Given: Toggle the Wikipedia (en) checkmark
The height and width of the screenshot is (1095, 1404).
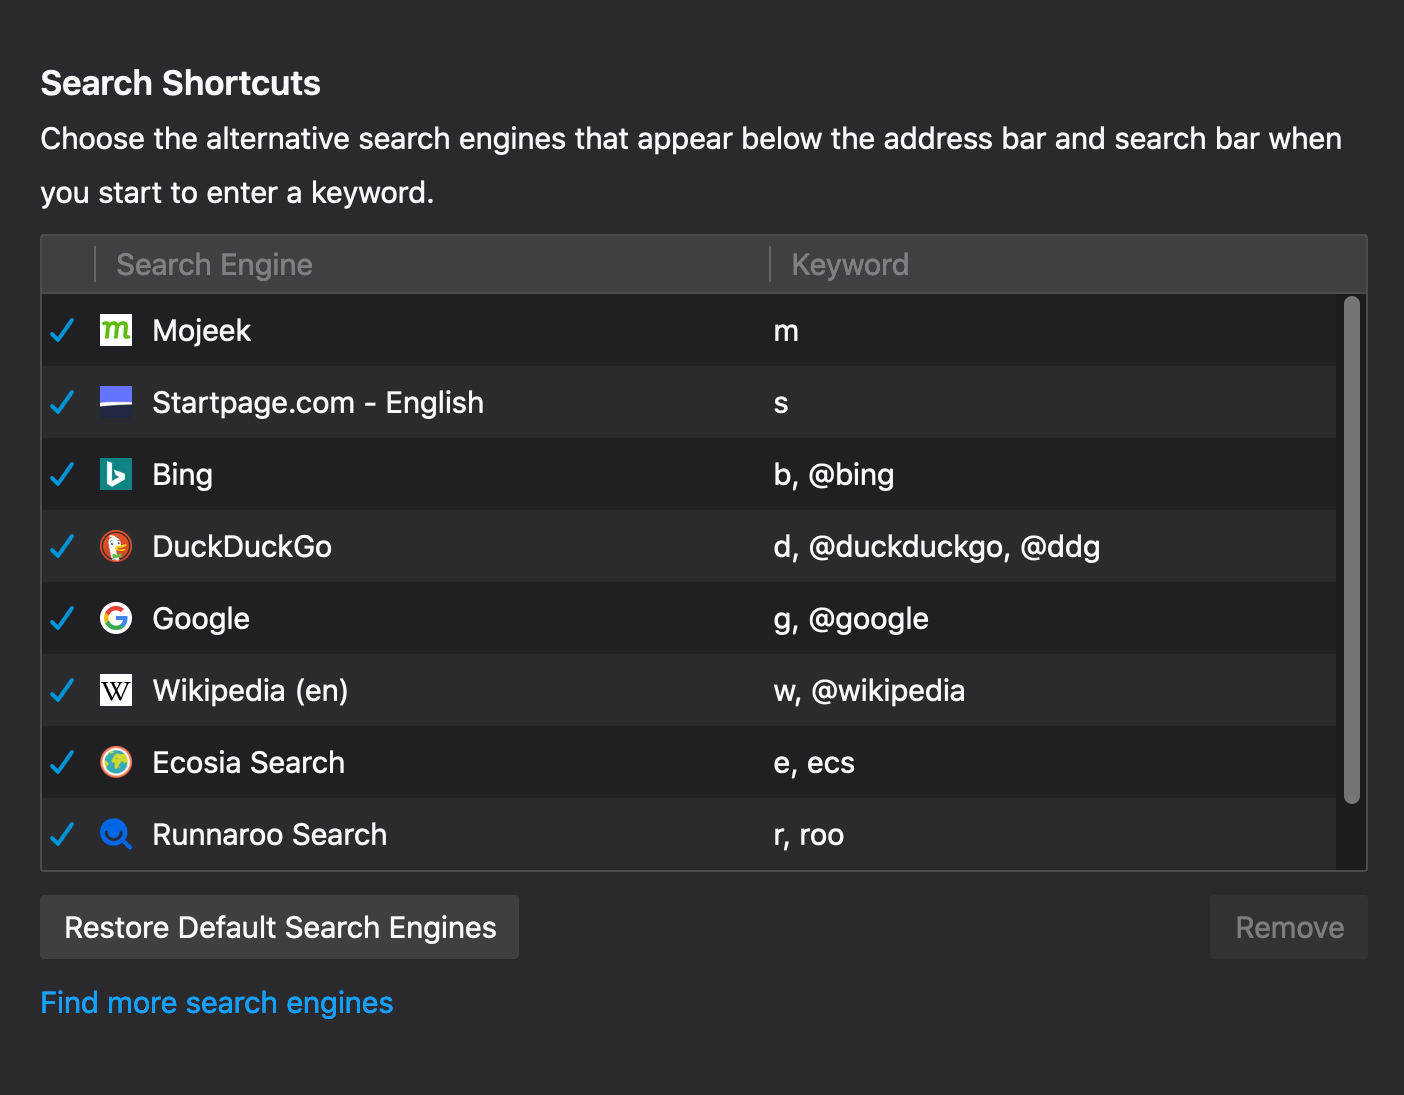Looking at the screenshot, I should pos(62,690).
